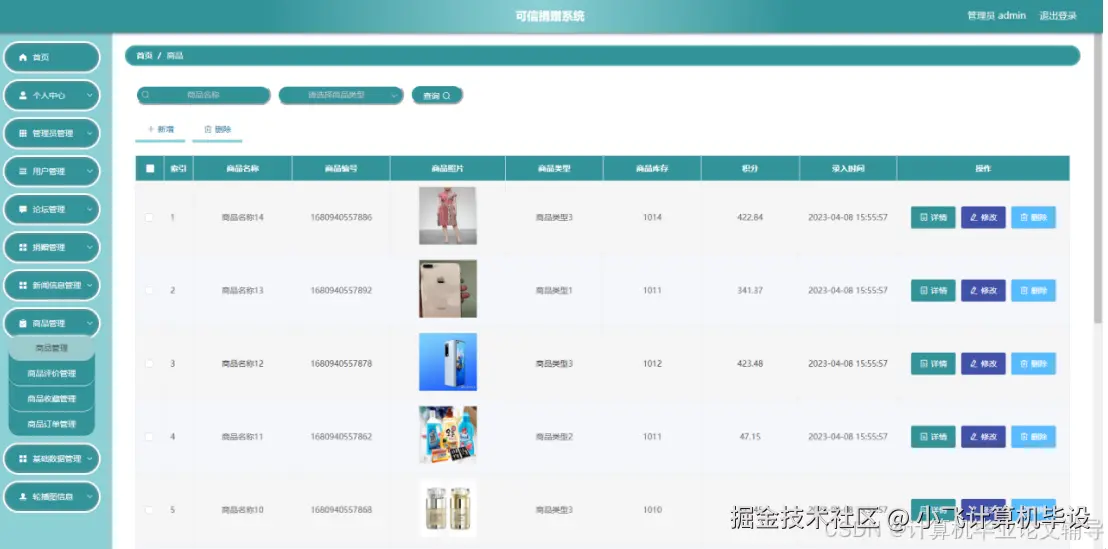Open the 商品收藏管理 submenu item

52,399
